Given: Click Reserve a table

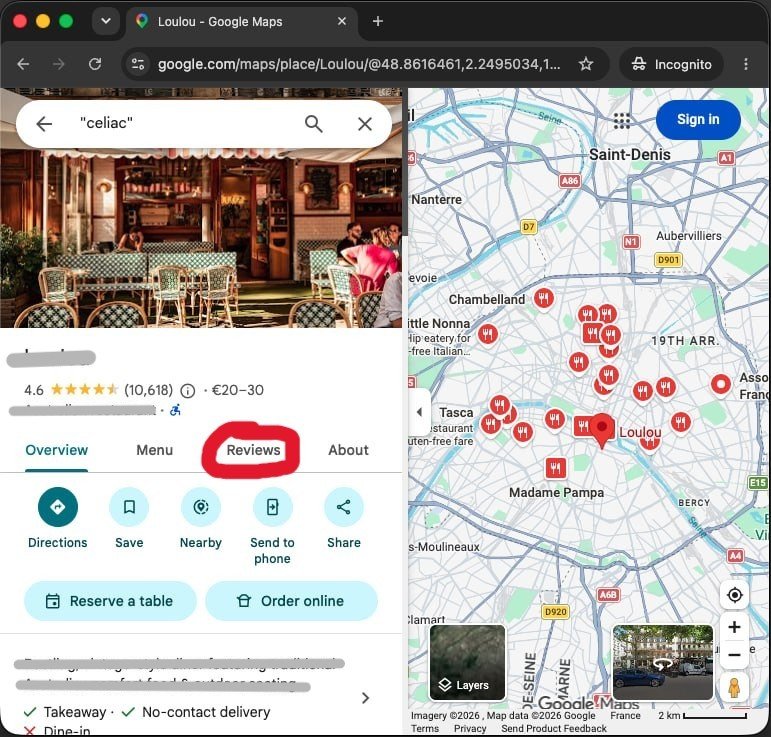Looking at the screenshot, I should [x=110, y=601].
